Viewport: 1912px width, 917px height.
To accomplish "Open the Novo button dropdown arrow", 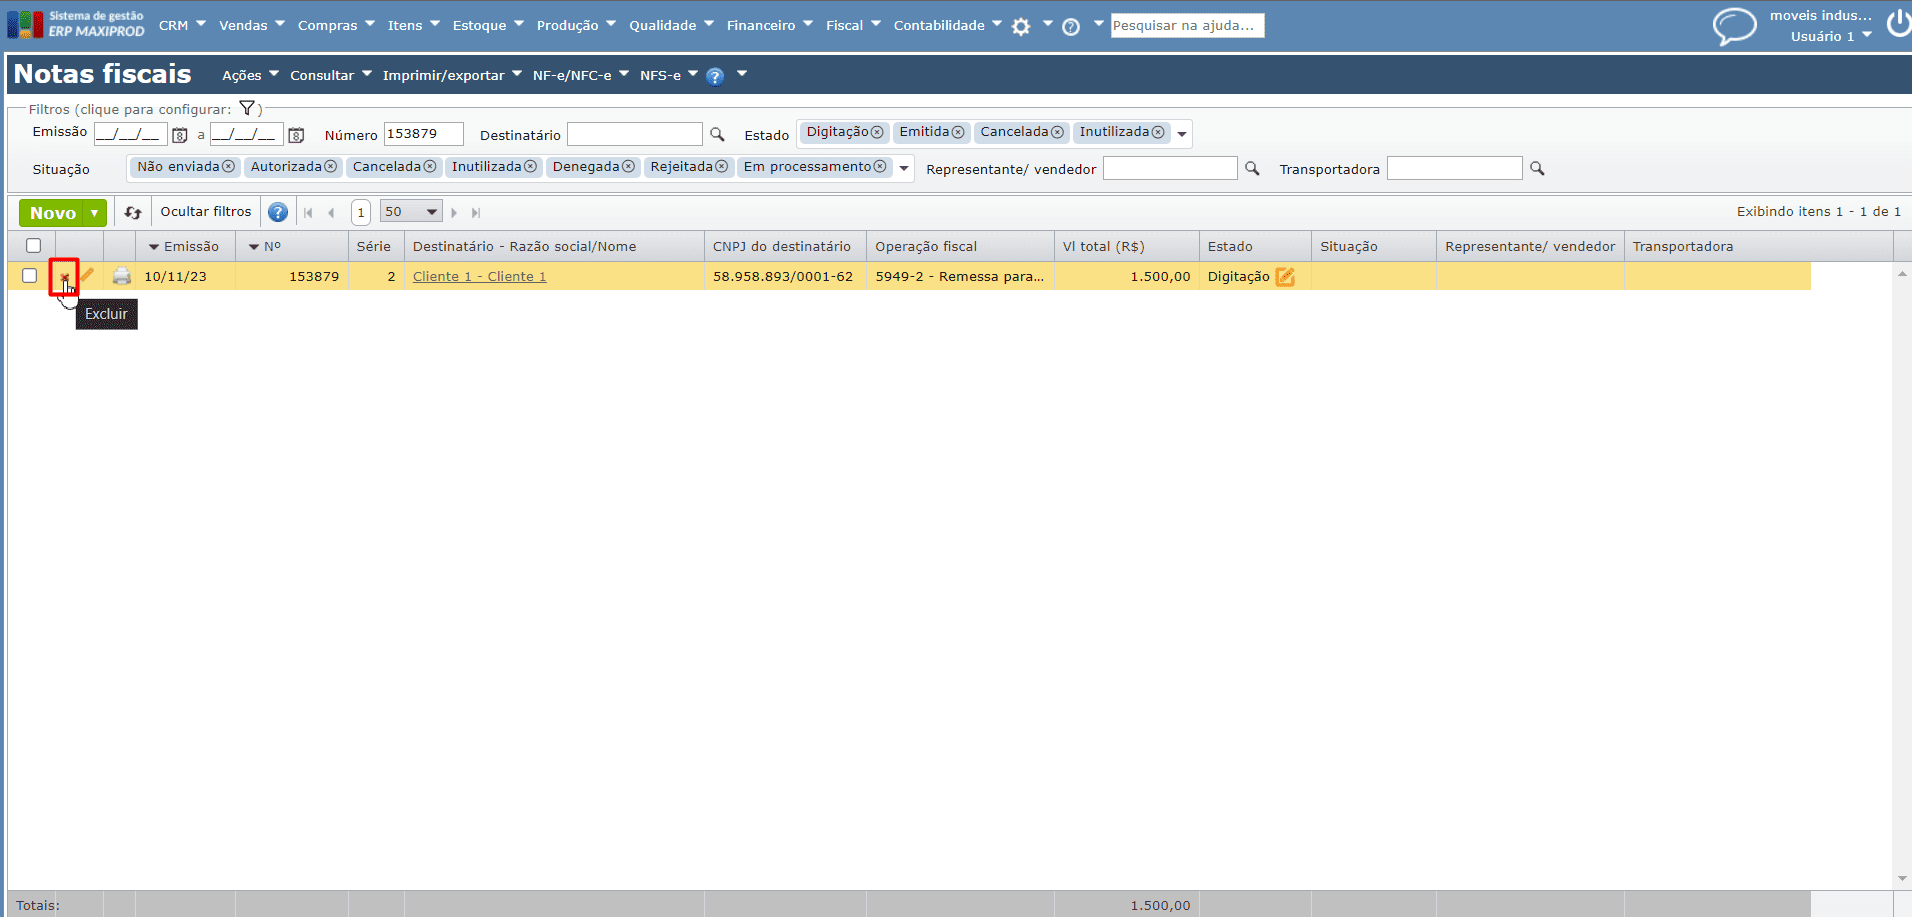I will click(x=95, y=212).
